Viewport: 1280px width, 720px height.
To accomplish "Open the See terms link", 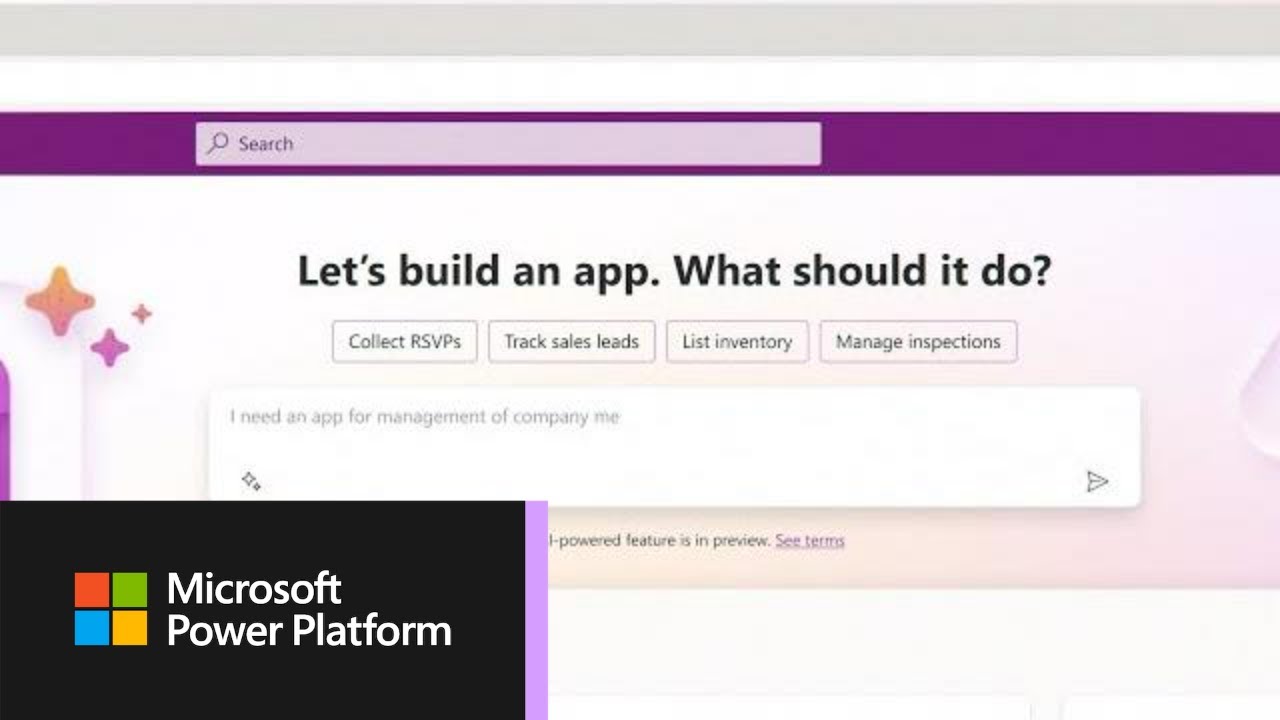I will click(810, 540).
